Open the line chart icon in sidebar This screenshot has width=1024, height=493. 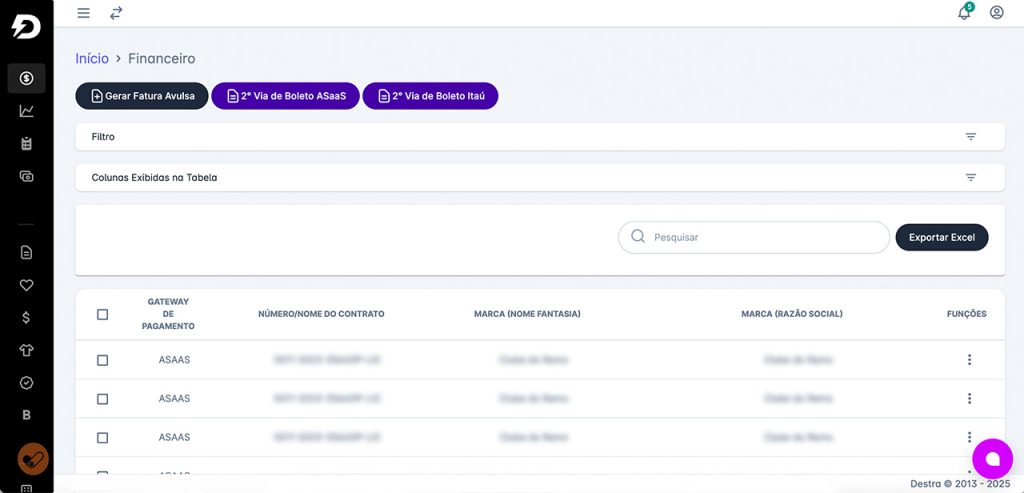[27, 111]
